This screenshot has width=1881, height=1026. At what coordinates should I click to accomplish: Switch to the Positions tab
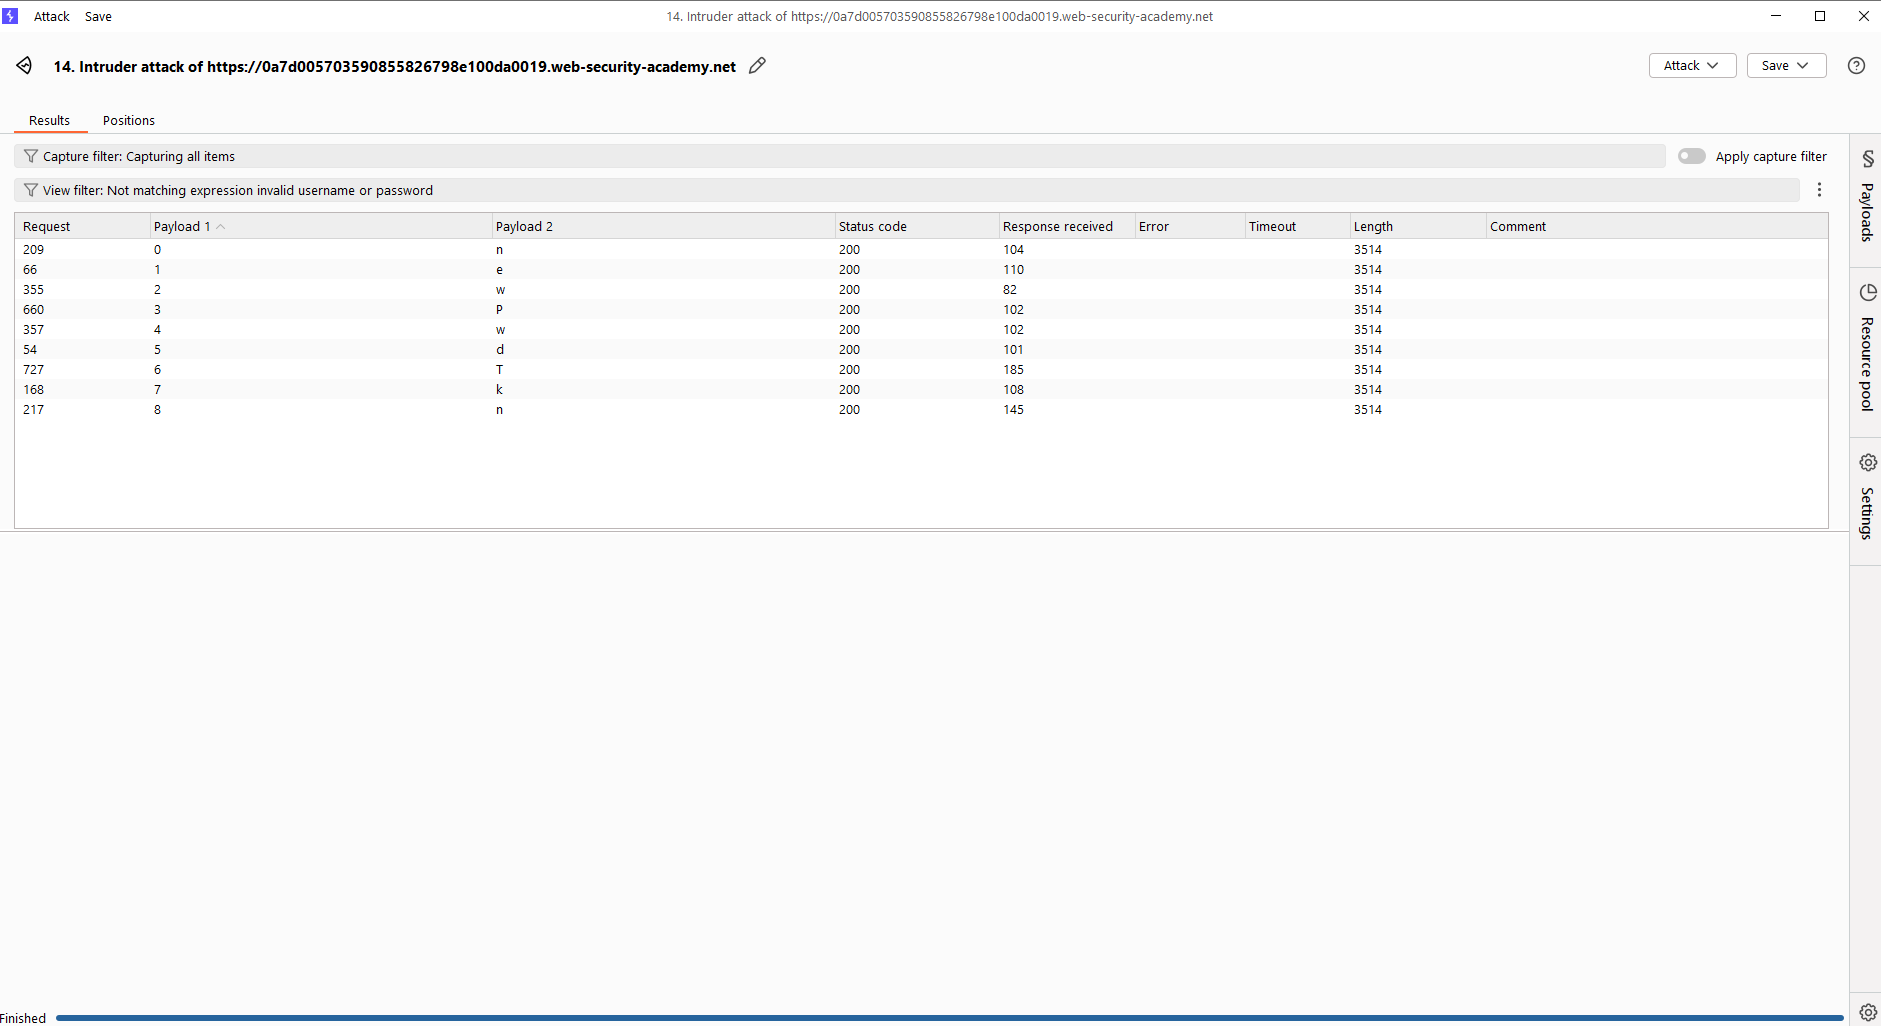(129, 121)
